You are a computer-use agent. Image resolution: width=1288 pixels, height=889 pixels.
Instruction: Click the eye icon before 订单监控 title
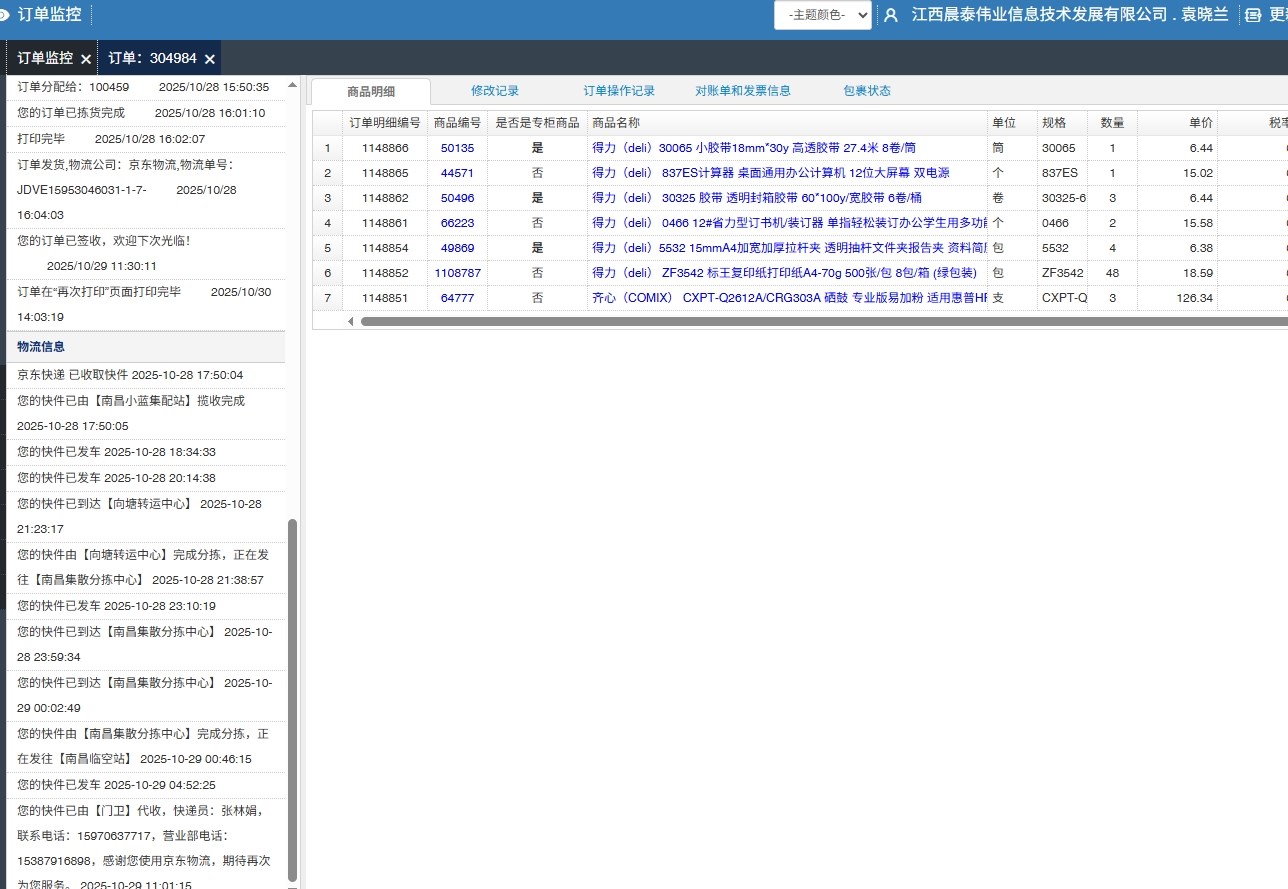pyautogui.click(x=4, y=15)
